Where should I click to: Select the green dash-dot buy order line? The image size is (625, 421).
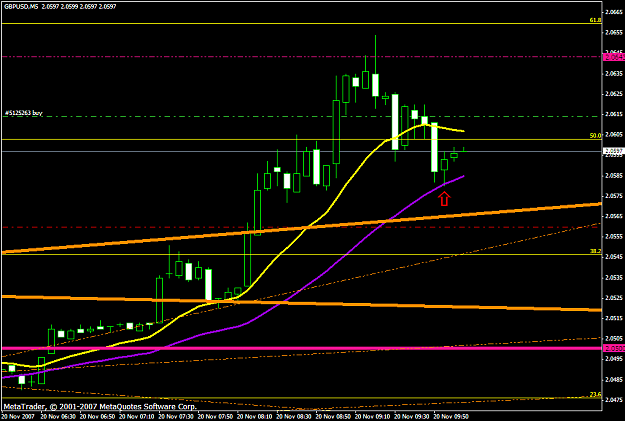tap(302, 116)
